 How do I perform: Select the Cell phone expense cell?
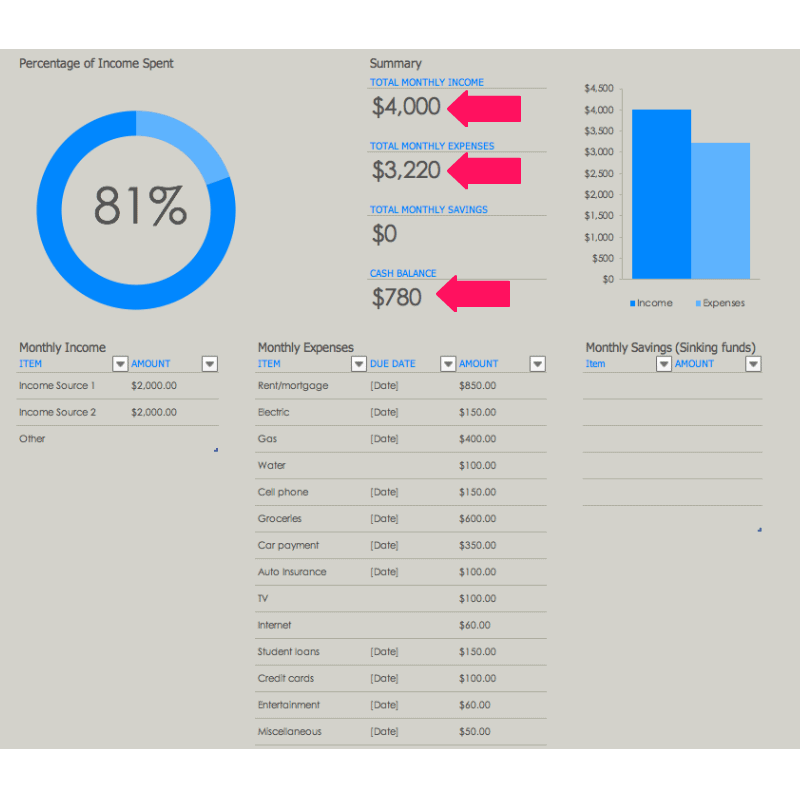point(283,492)
